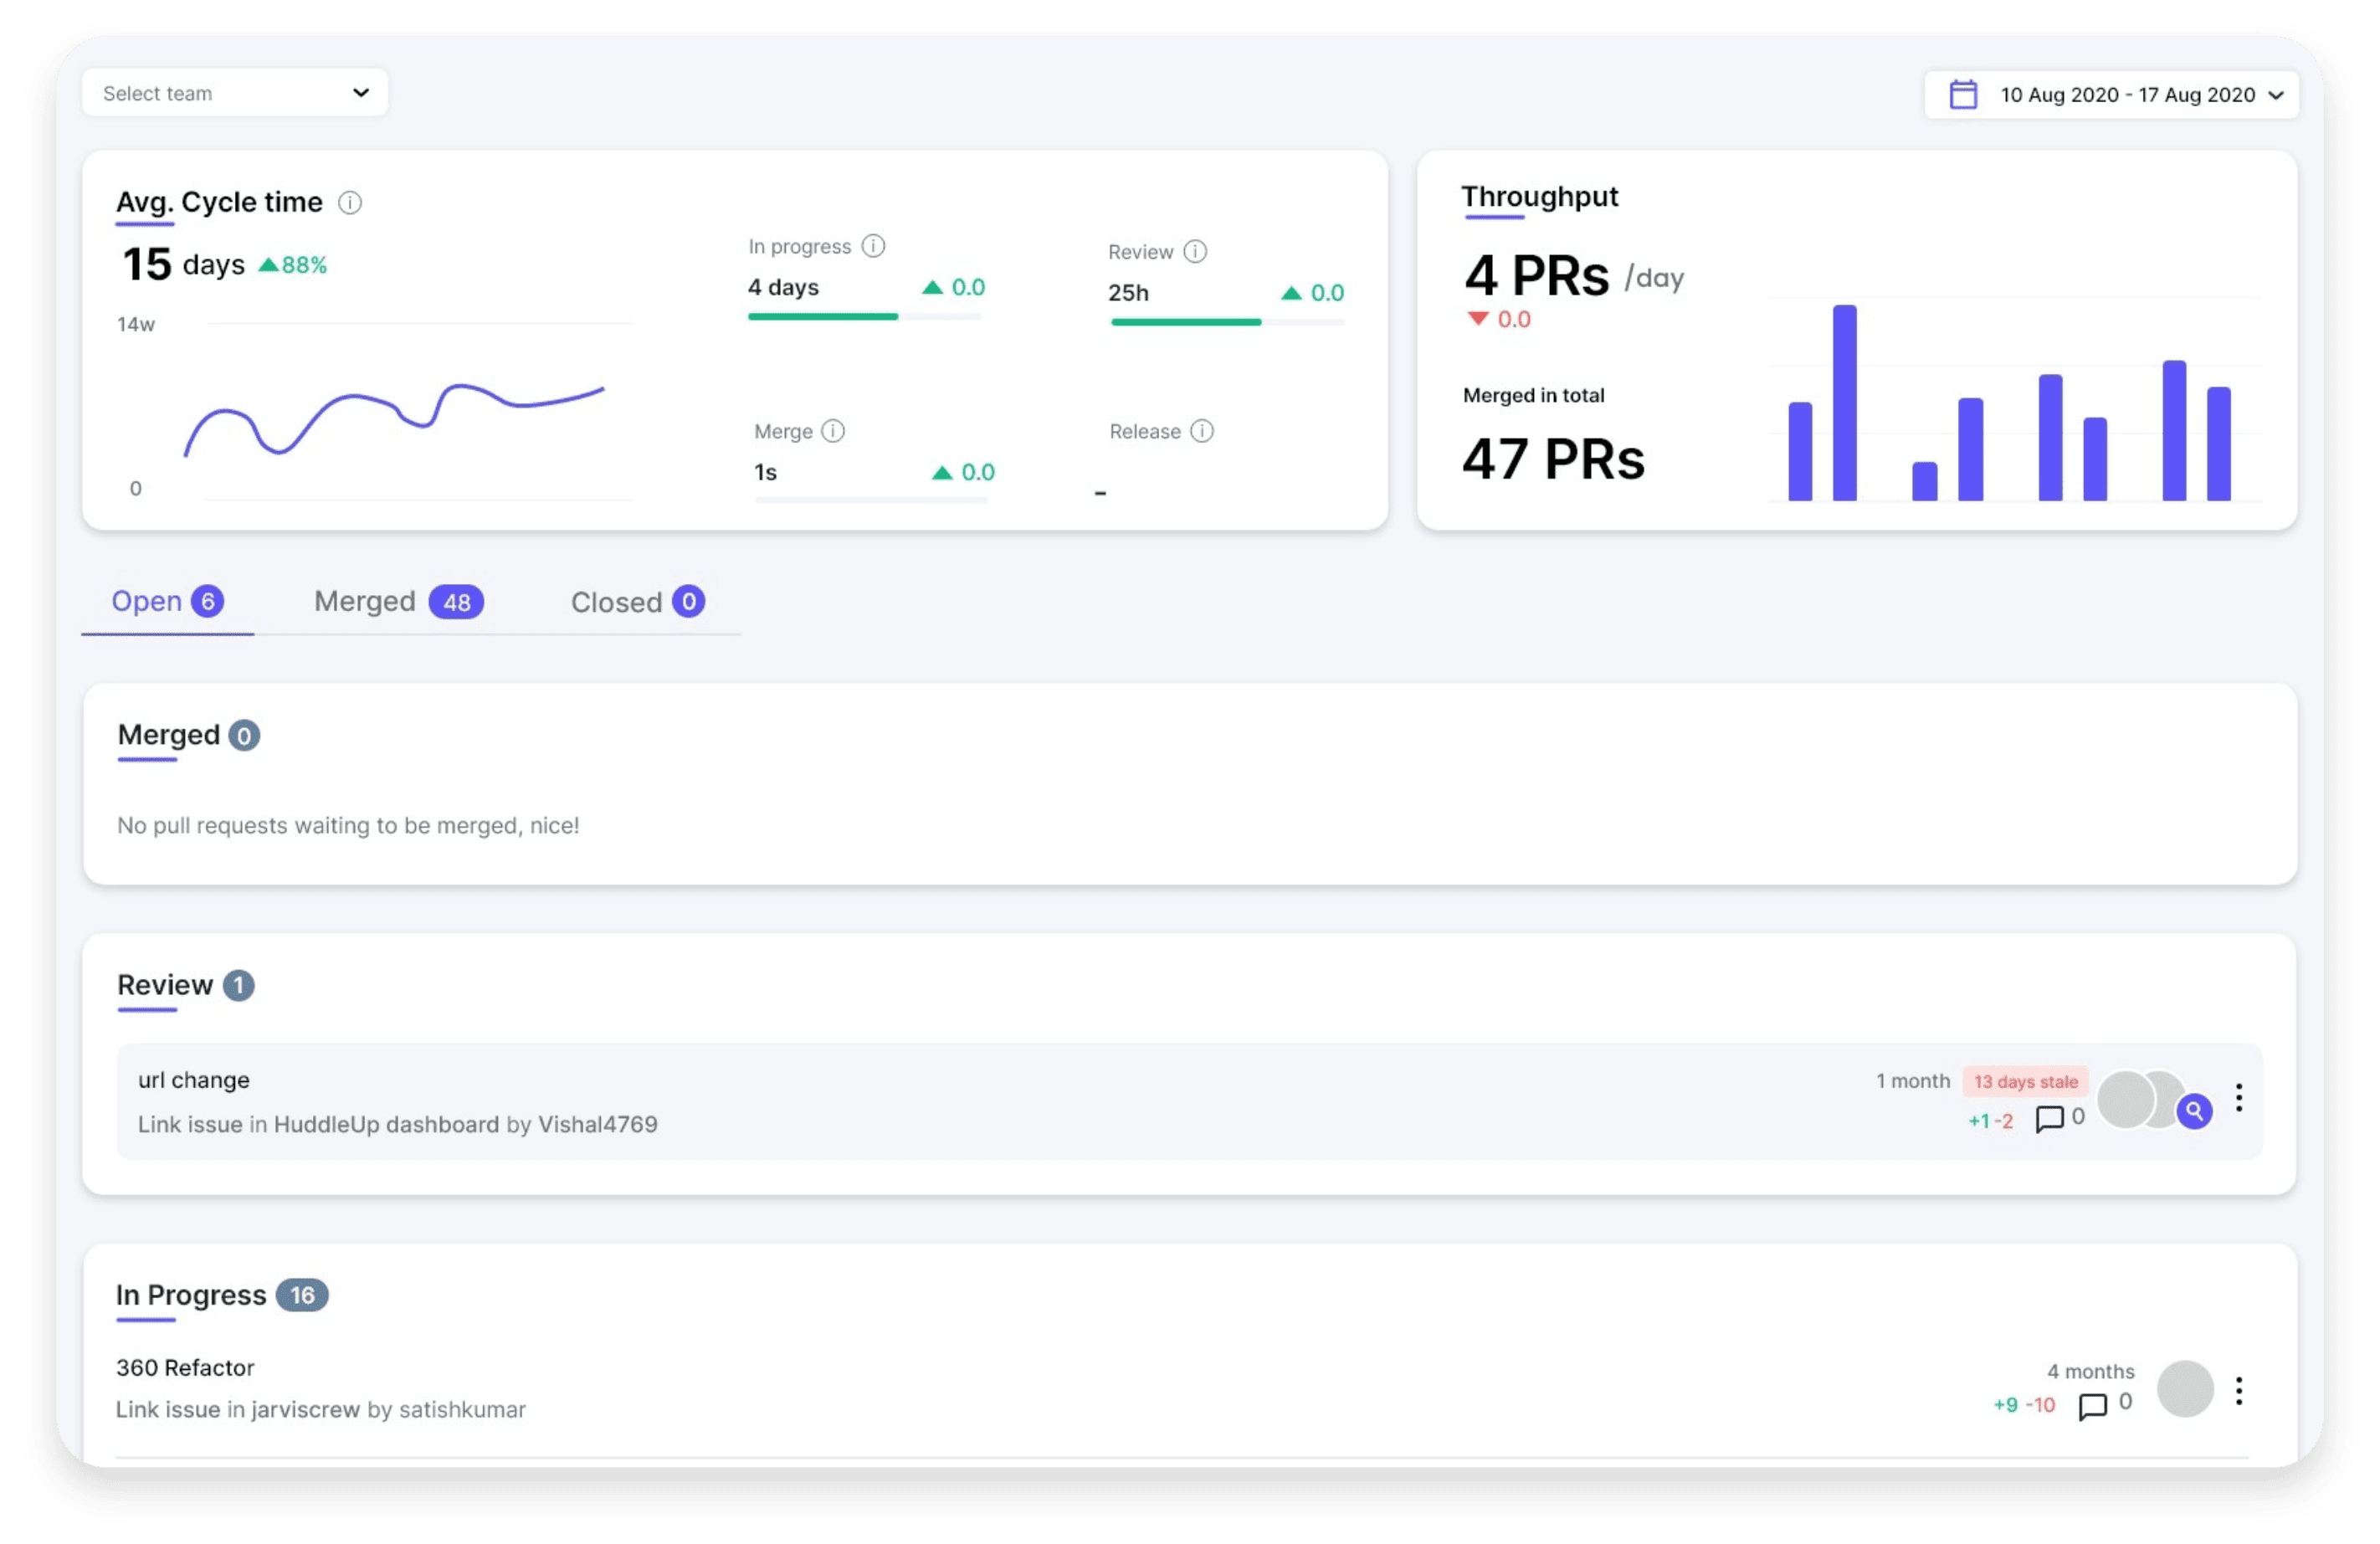Click comment icon on 360 Refactor PR
Image resolution: width=2380 pixels, height=1544 pixels.
click(x=2092, y=1406)
